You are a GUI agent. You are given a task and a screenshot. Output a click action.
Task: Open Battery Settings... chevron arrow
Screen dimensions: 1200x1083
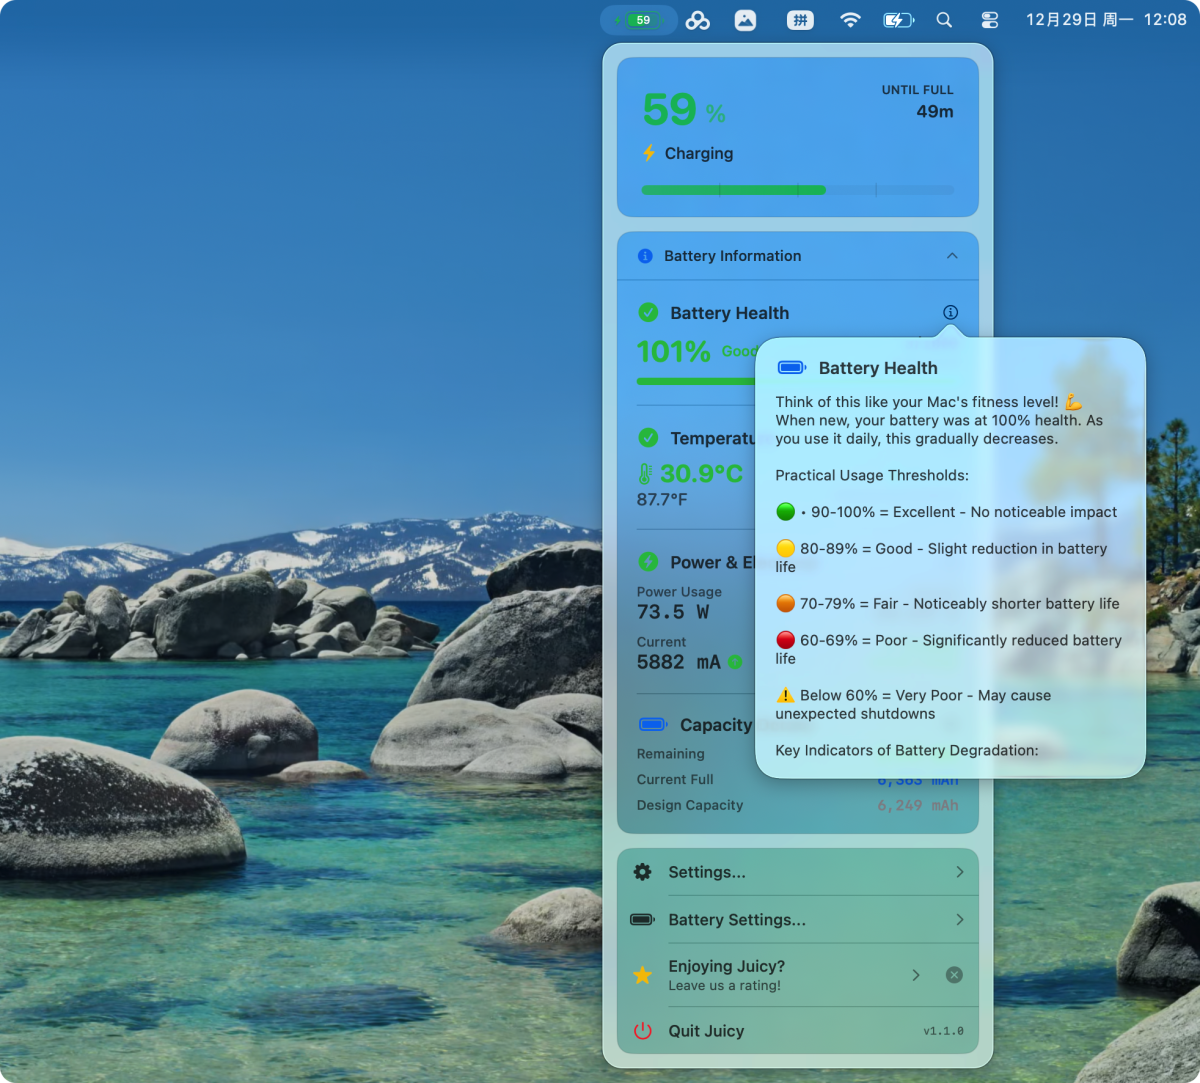(x=959, y=920)
